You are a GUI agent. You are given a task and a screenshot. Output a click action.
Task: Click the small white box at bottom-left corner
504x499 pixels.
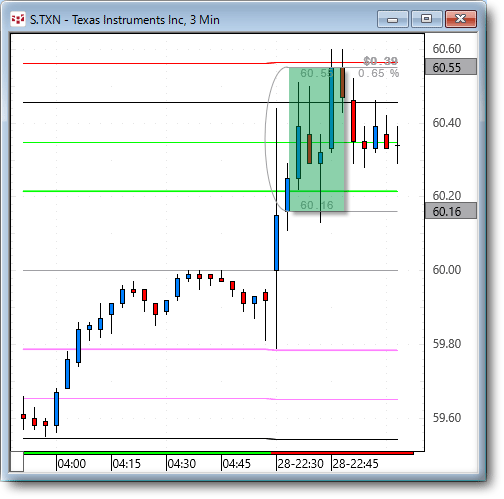(17, 462)
